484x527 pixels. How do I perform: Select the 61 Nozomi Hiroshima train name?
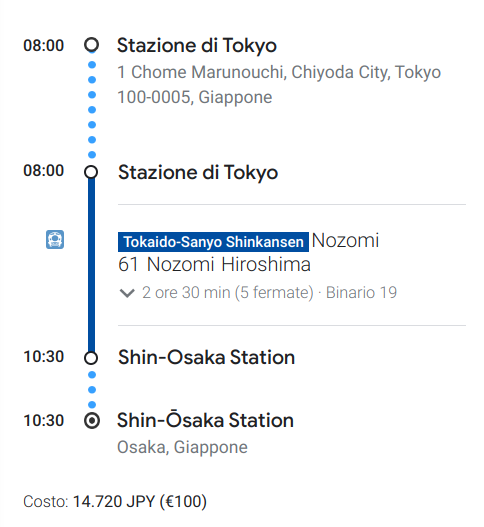click(x=214, y=264)
